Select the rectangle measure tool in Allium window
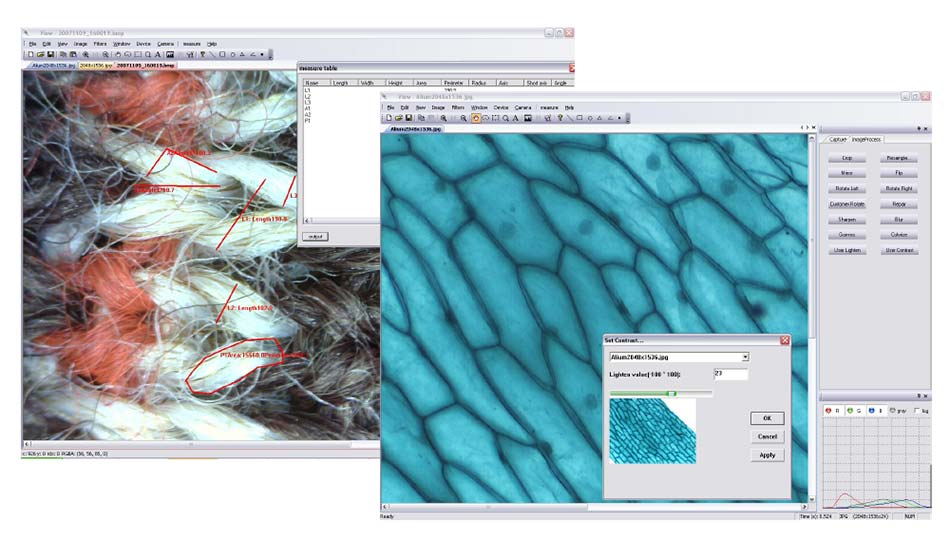 pos(579,118)
